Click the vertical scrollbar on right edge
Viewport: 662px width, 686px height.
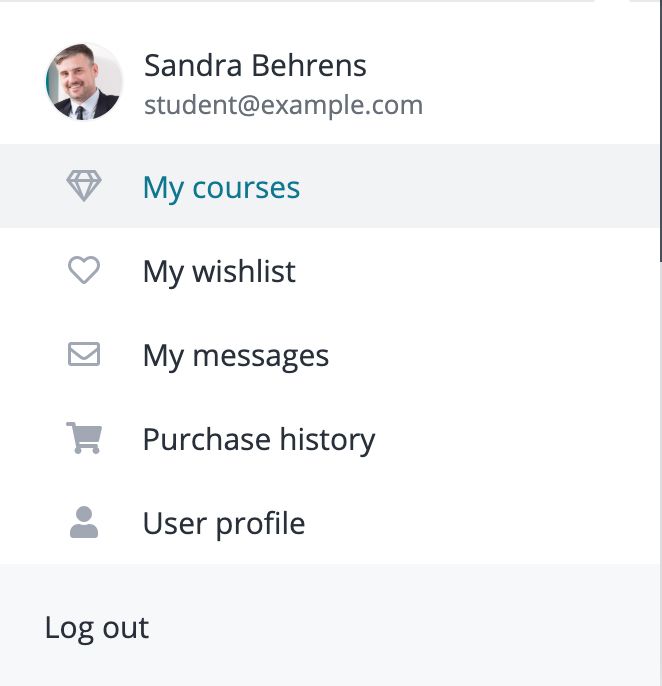661,131
